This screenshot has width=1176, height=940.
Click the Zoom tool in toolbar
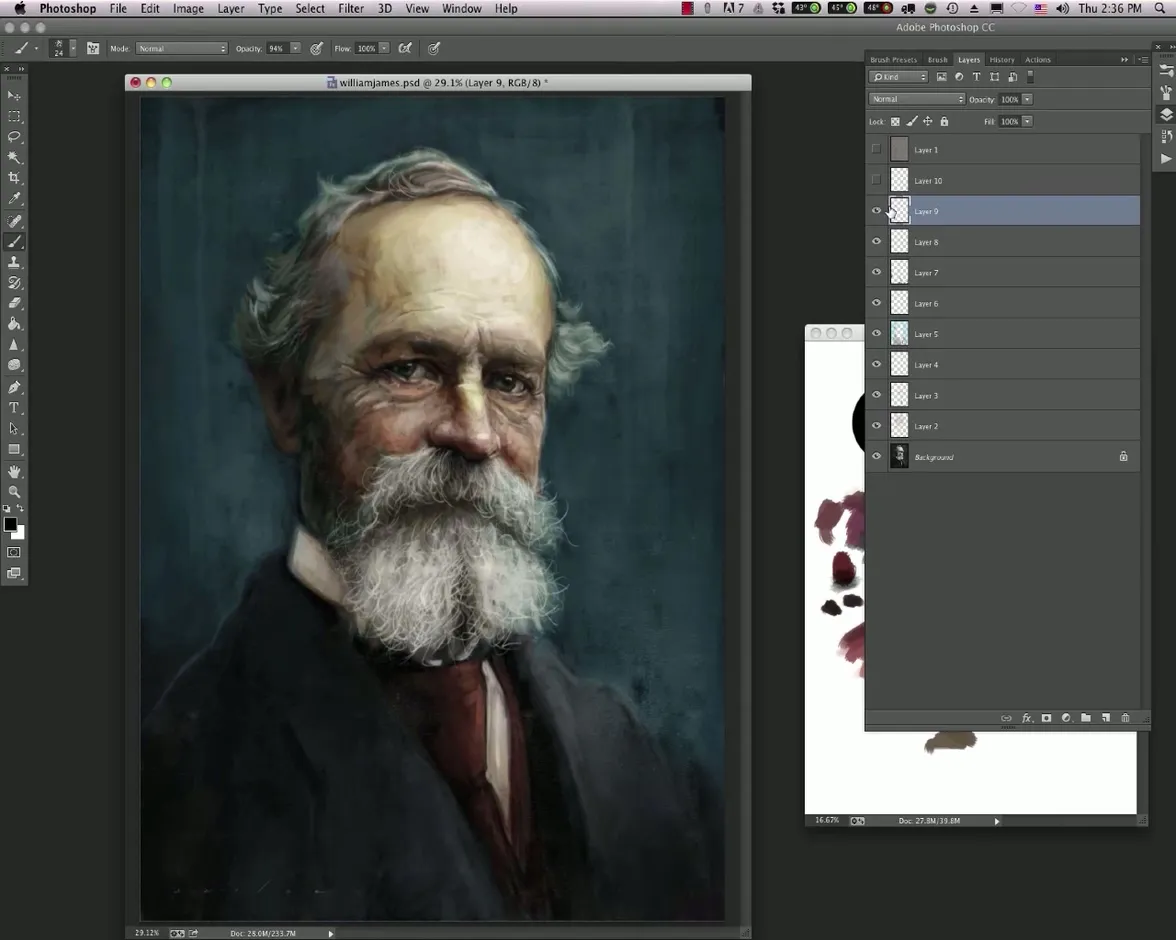(14, 492)
